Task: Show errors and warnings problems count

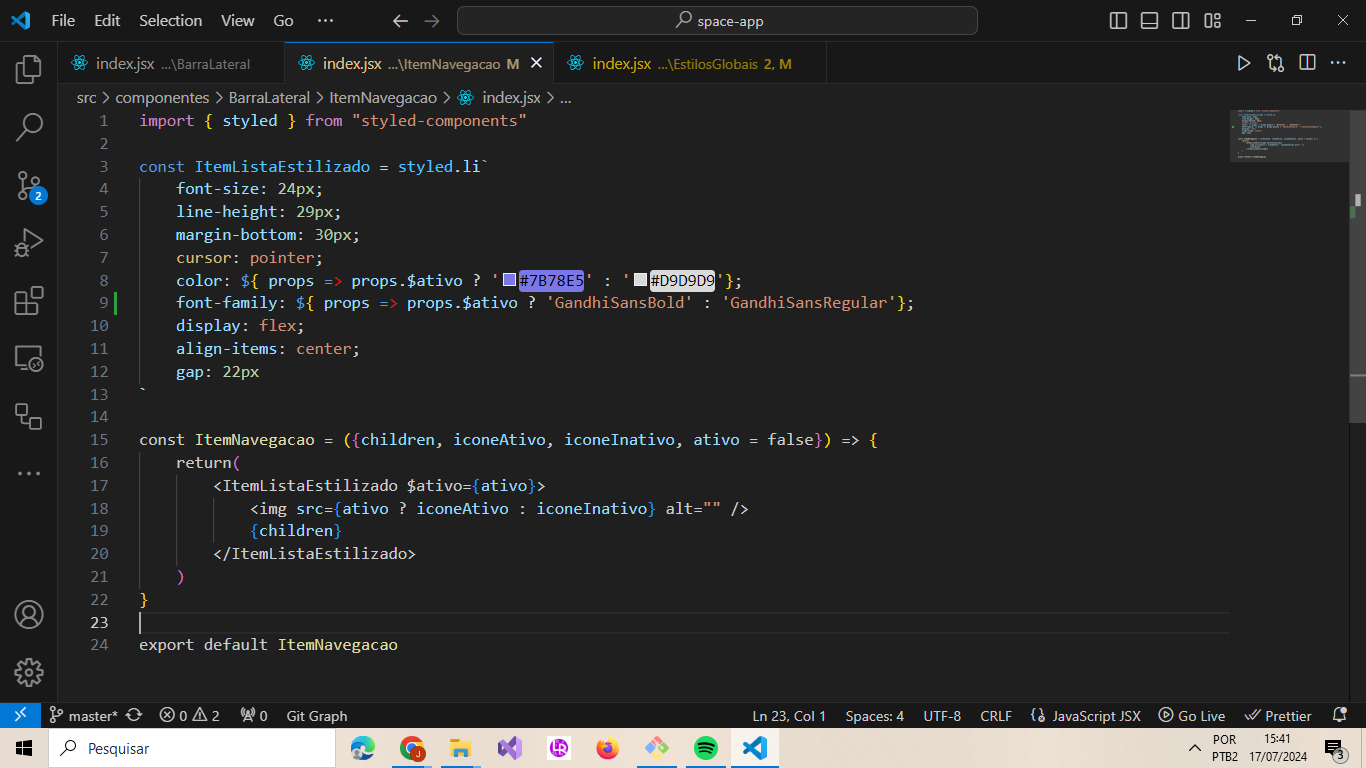Action: 189,716
